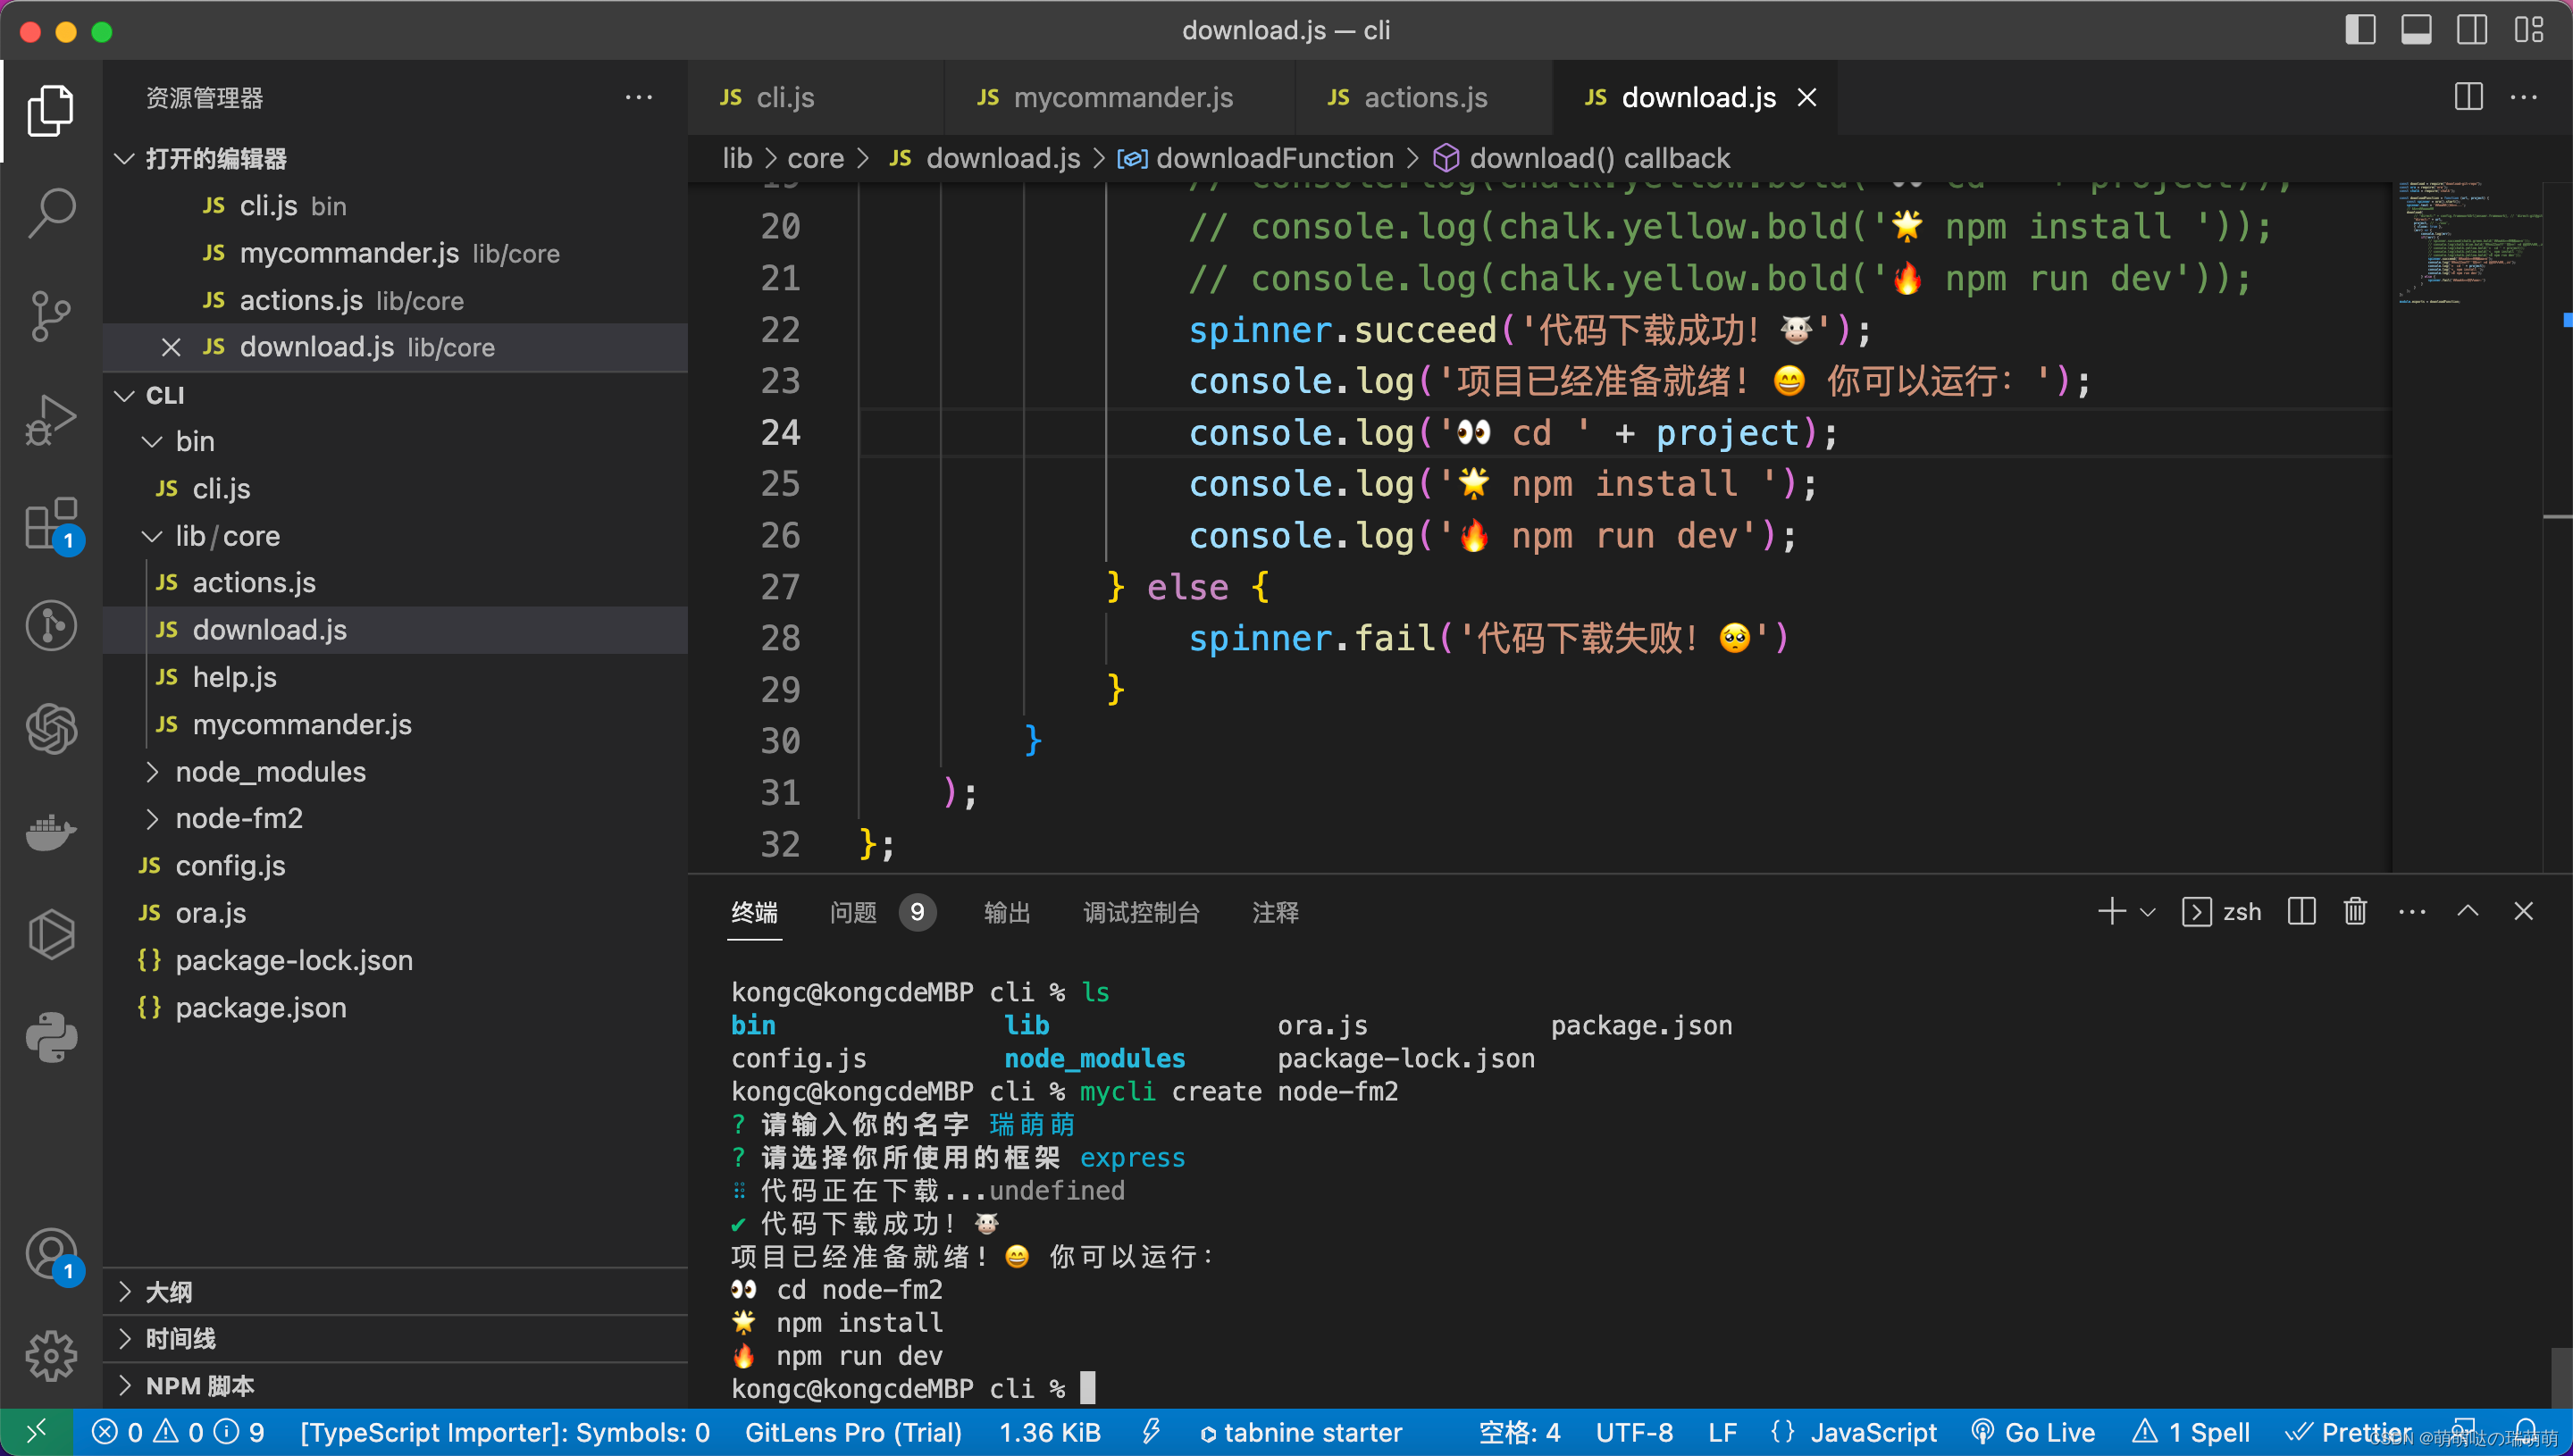Image resolution: width=2573 pixels, height=1456 pixels.
Task: Close the download.js editor tab
Action: click(x=1806, y=98)
